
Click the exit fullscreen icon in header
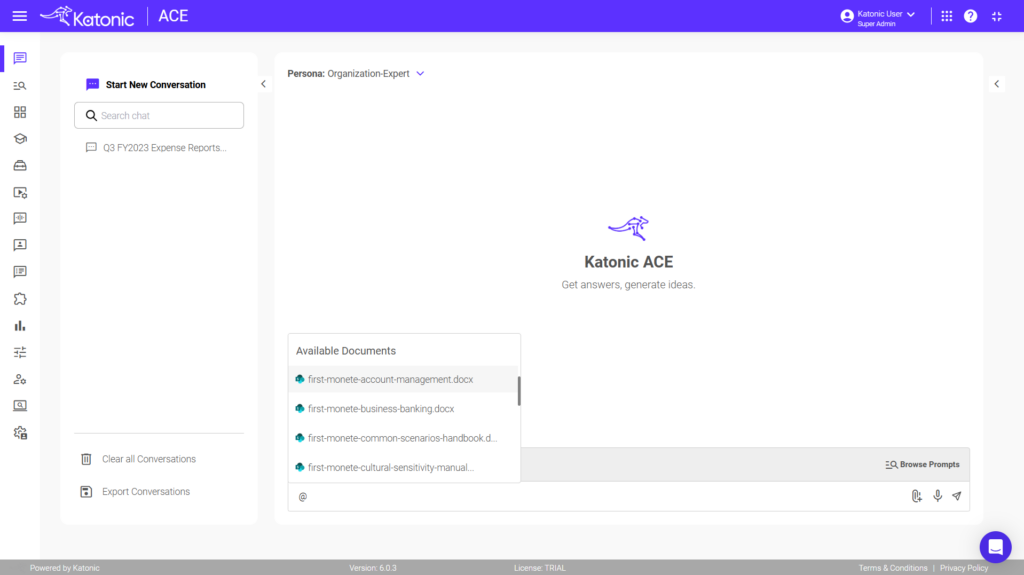point(997,16)
